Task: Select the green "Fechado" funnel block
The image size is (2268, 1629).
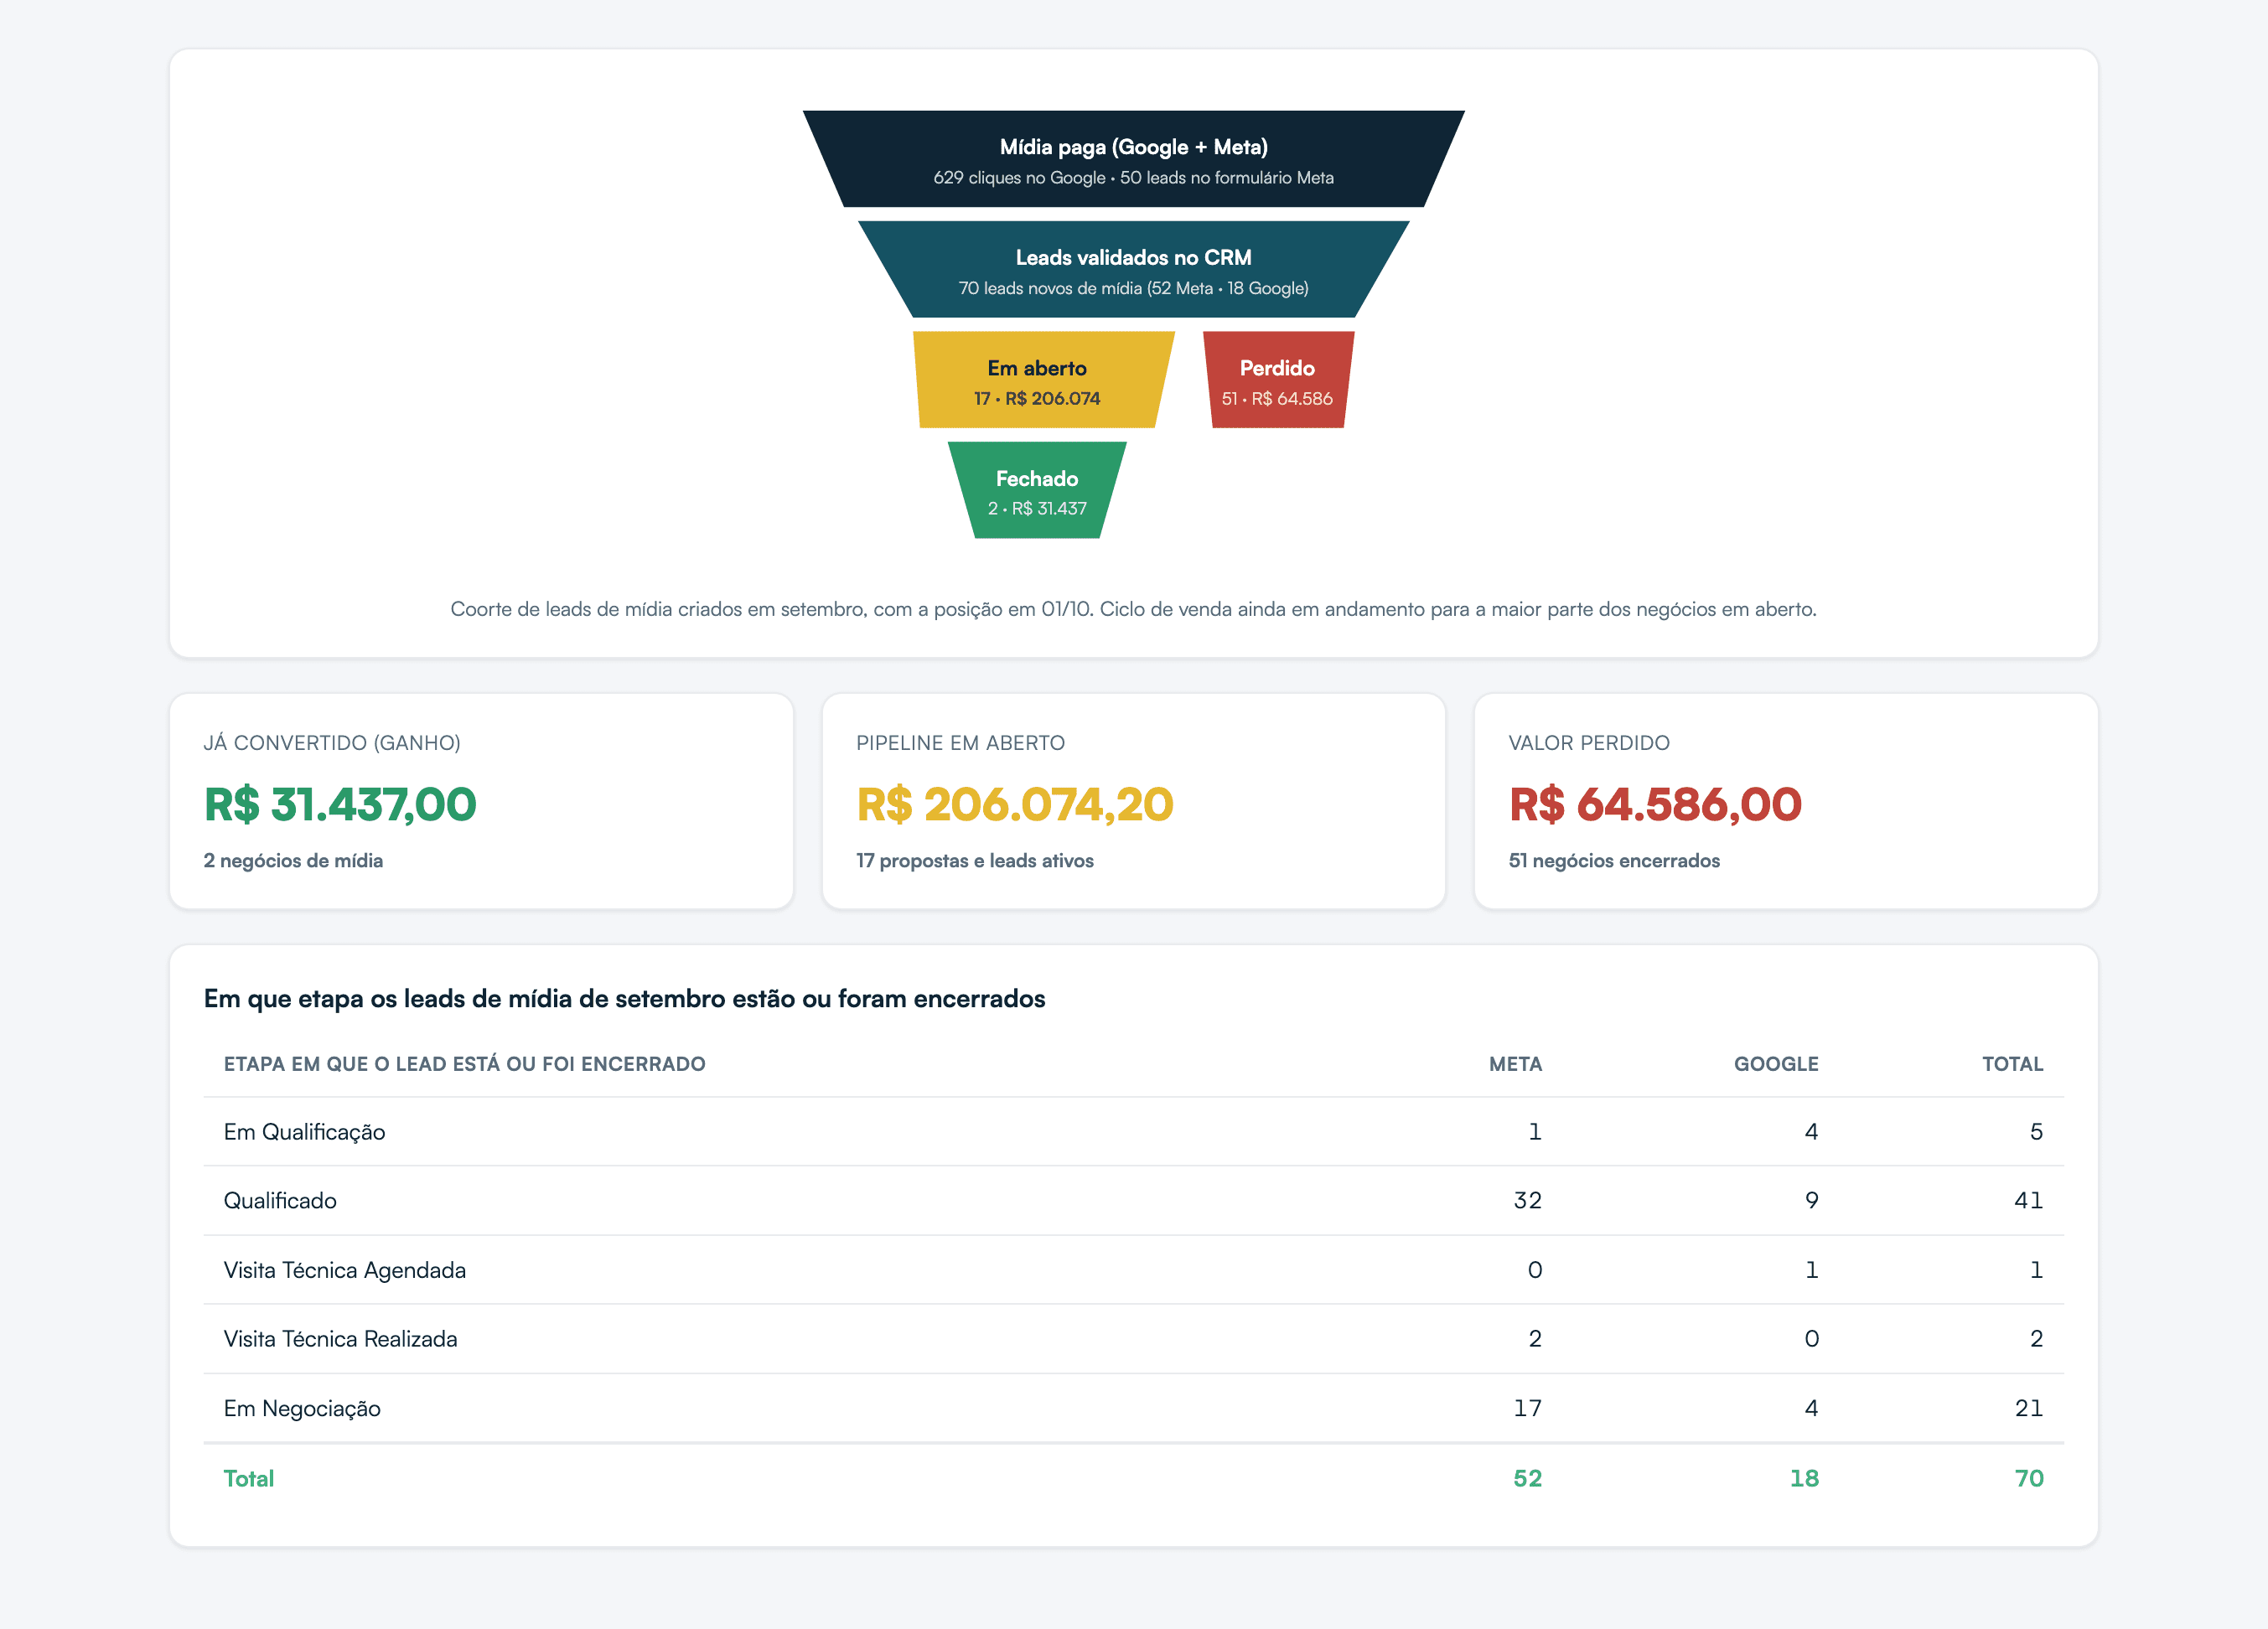Action: pyautogui.click(x=1037, y=490)
